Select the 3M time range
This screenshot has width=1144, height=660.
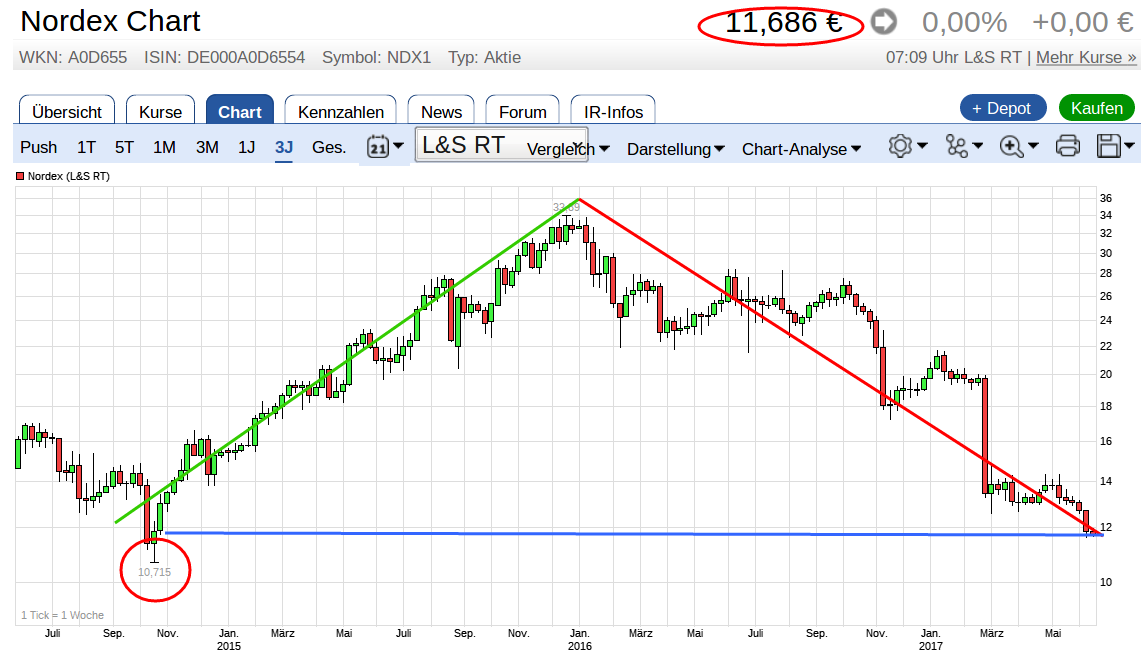coord(207,147)
